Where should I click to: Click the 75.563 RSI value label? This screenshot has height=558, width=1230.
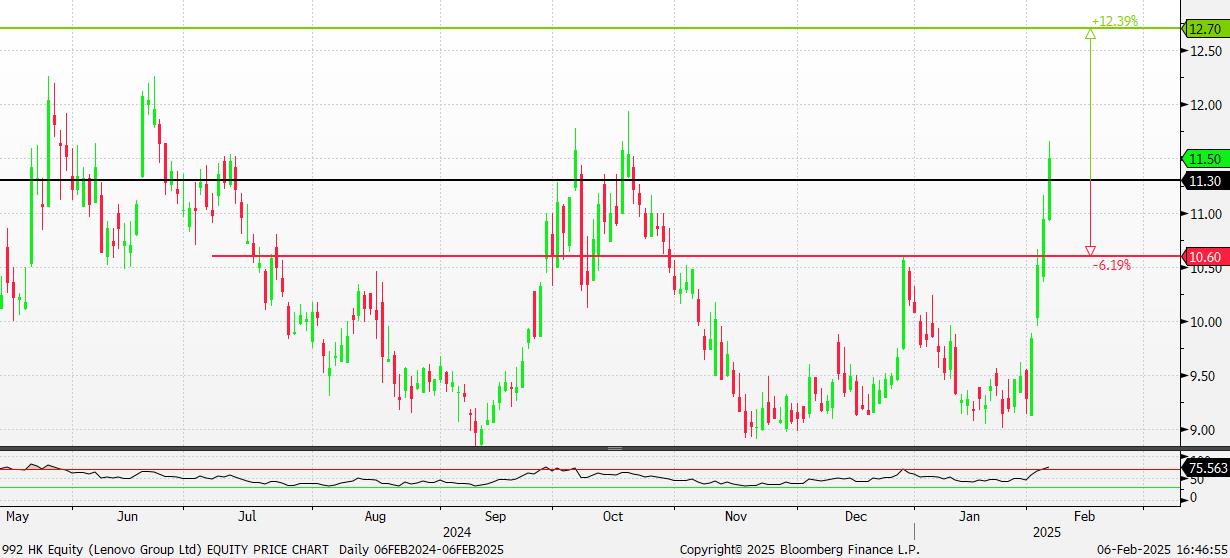coord(1206,467)
